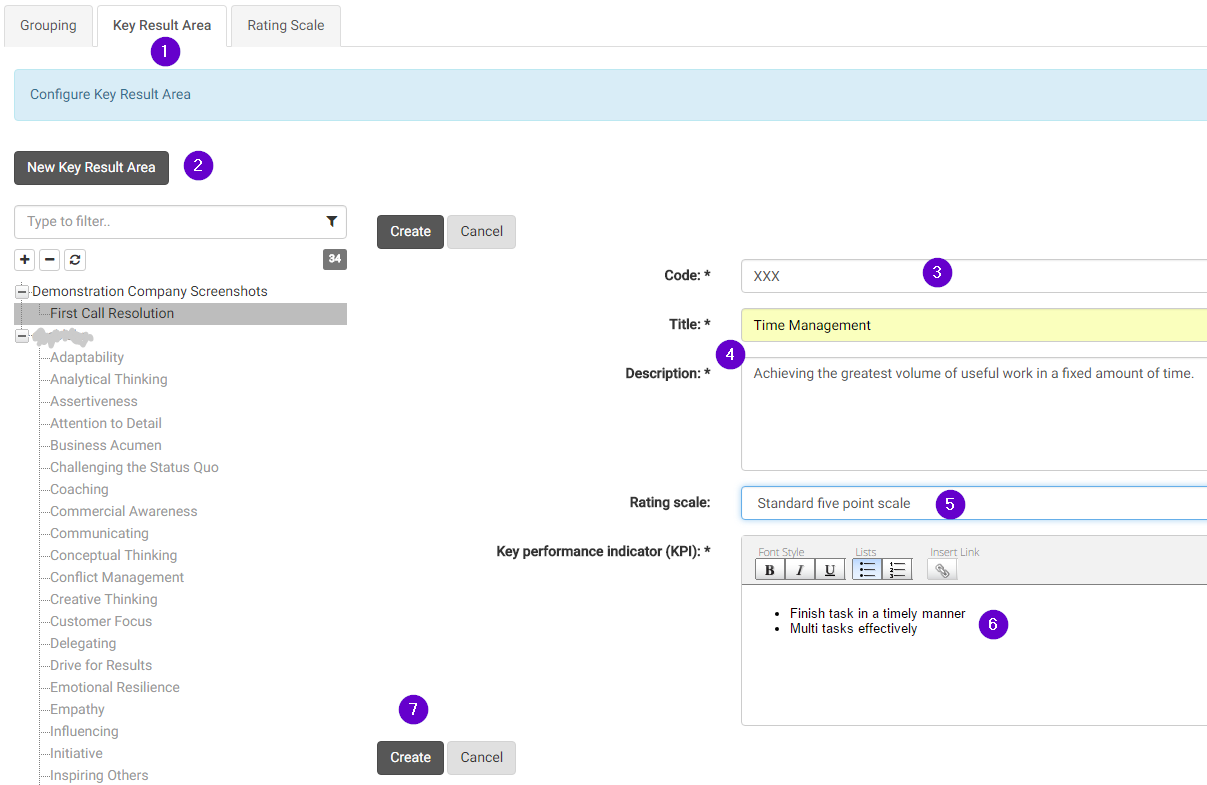This screenshot has width=1207, height=785.
Task: Select Inspiring Others item
Action: coord(99,776)
